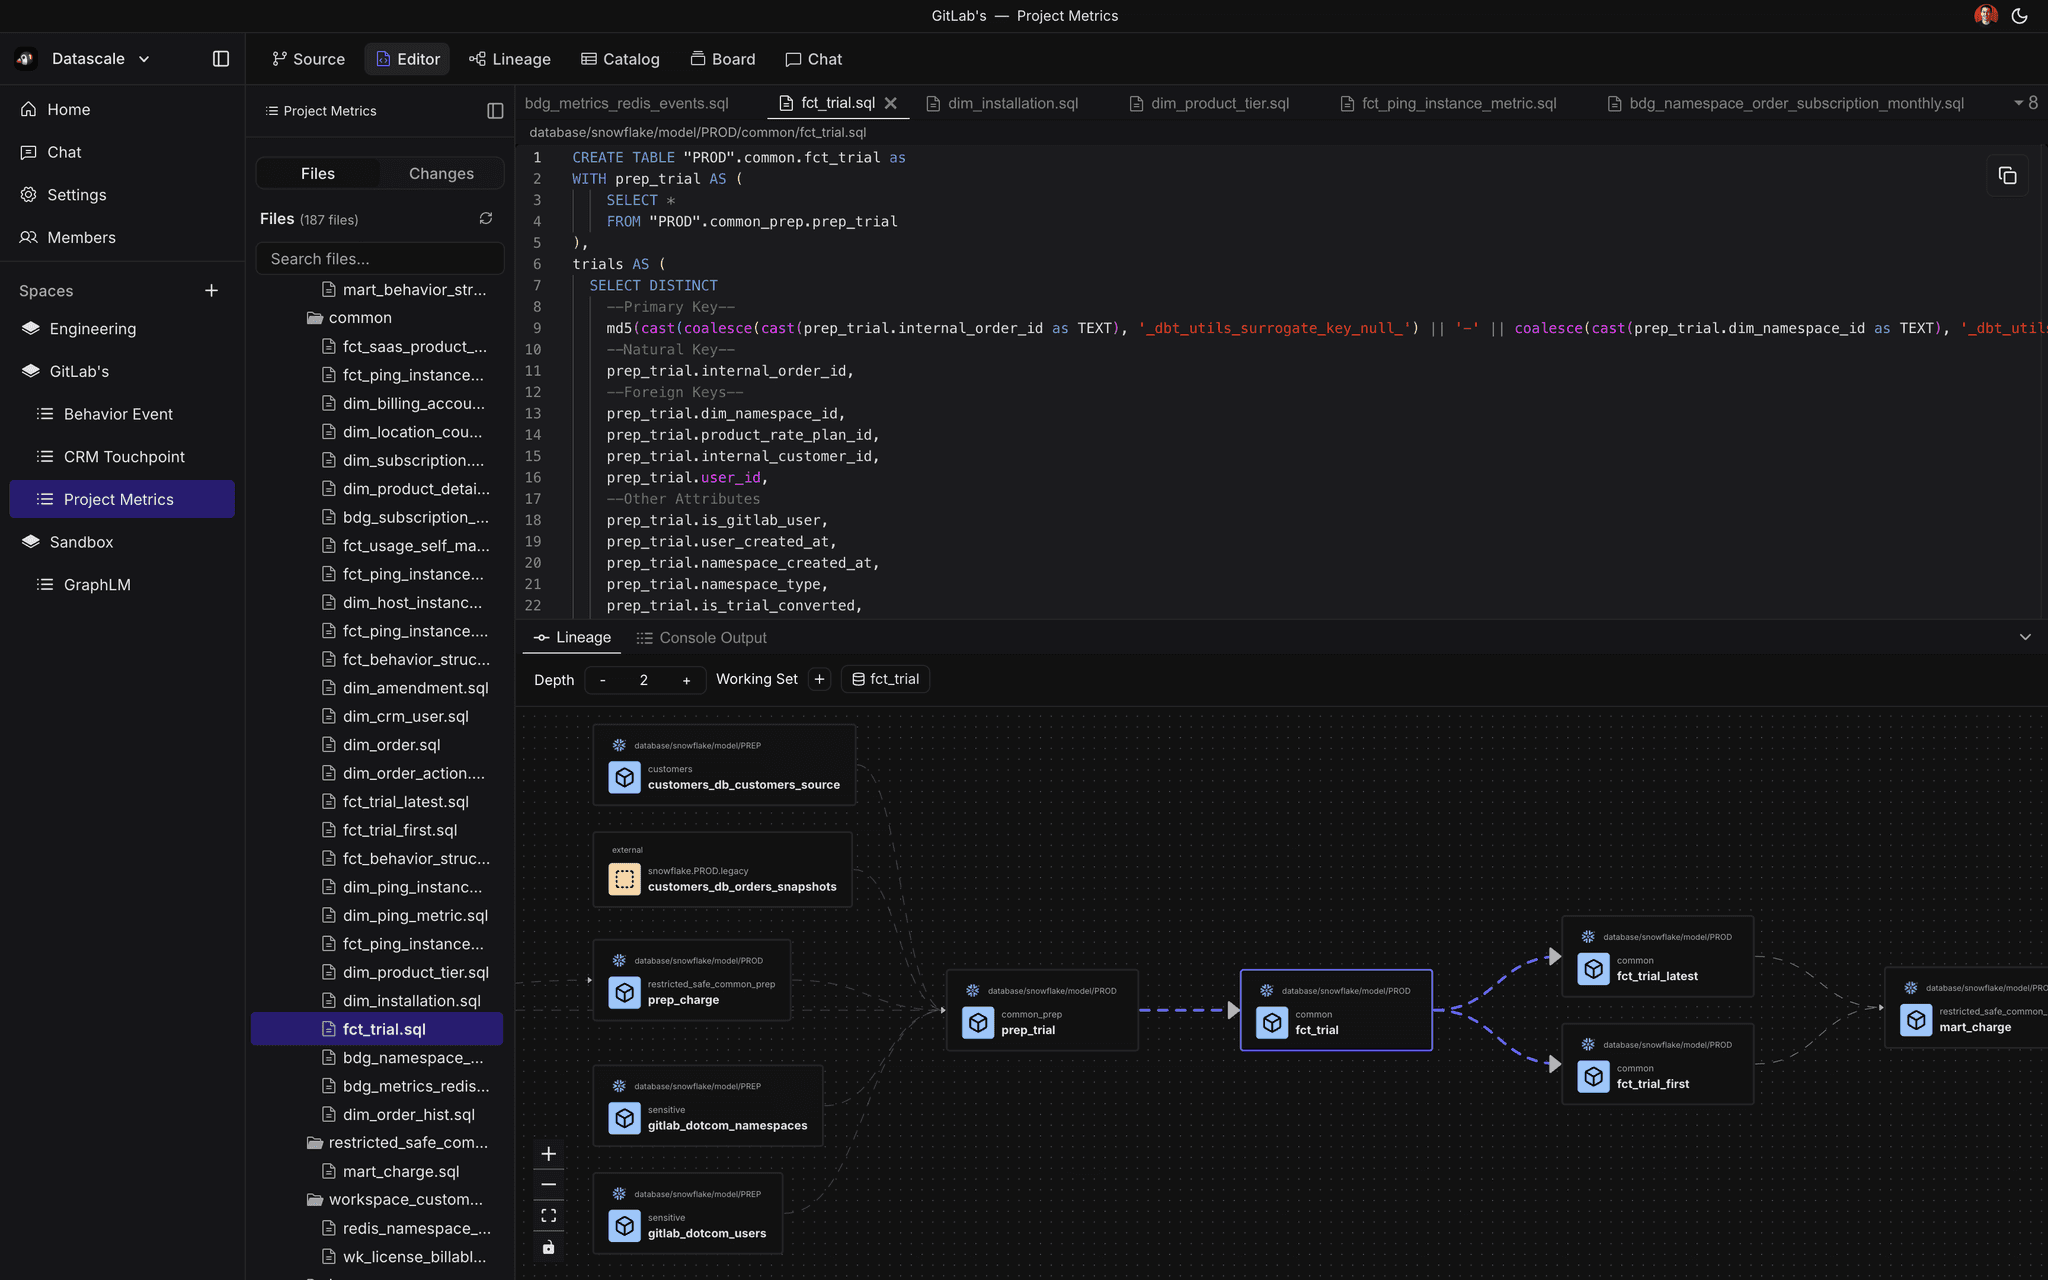Select the fct_trial chip in Working Set
The image size is (2048, 1280).
click(x=885, y=679)
